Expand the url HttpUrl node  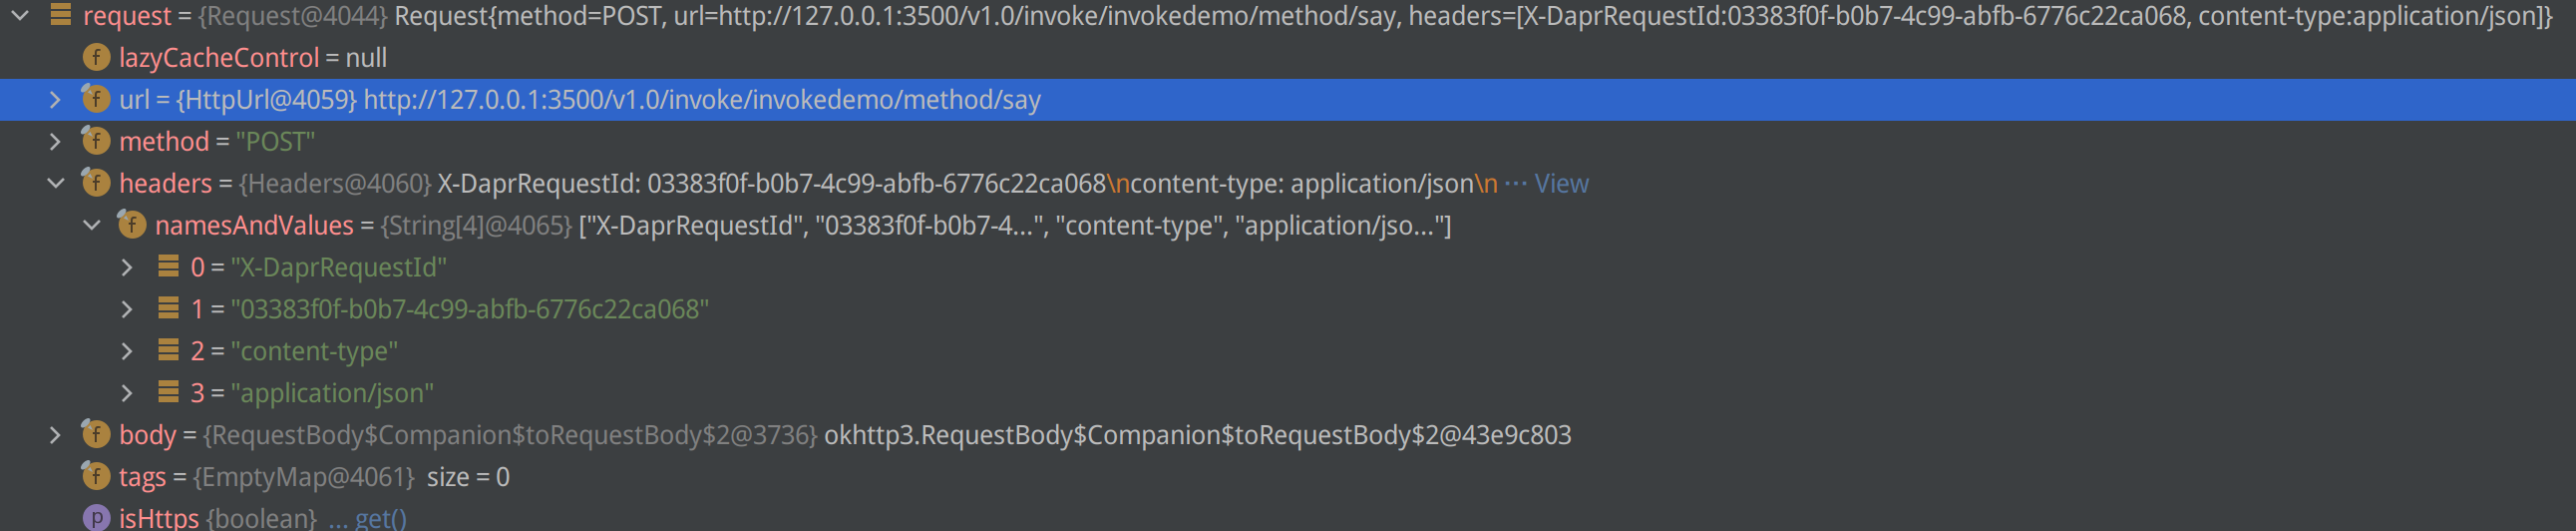click(55, 100)
